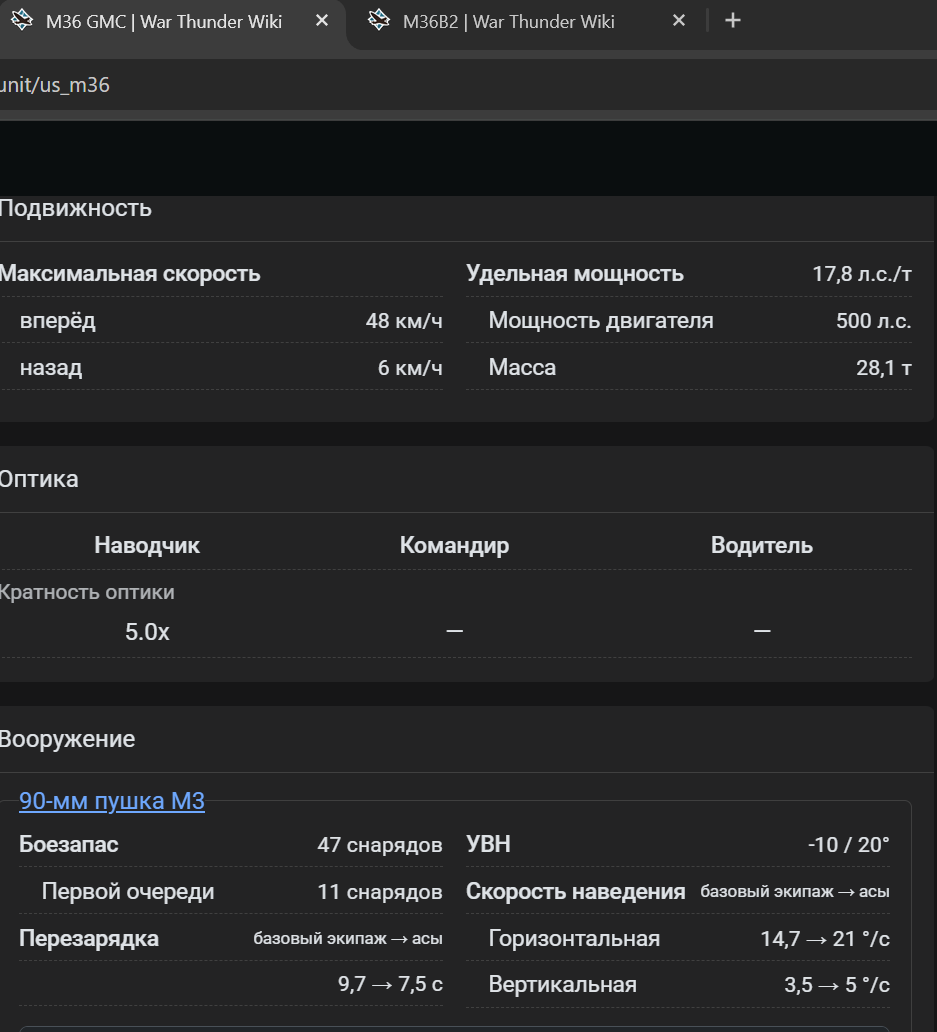The image size is (937, 1032).
Task: Click the reverse speed value 6 км/ч
Action: pos(410,367)
